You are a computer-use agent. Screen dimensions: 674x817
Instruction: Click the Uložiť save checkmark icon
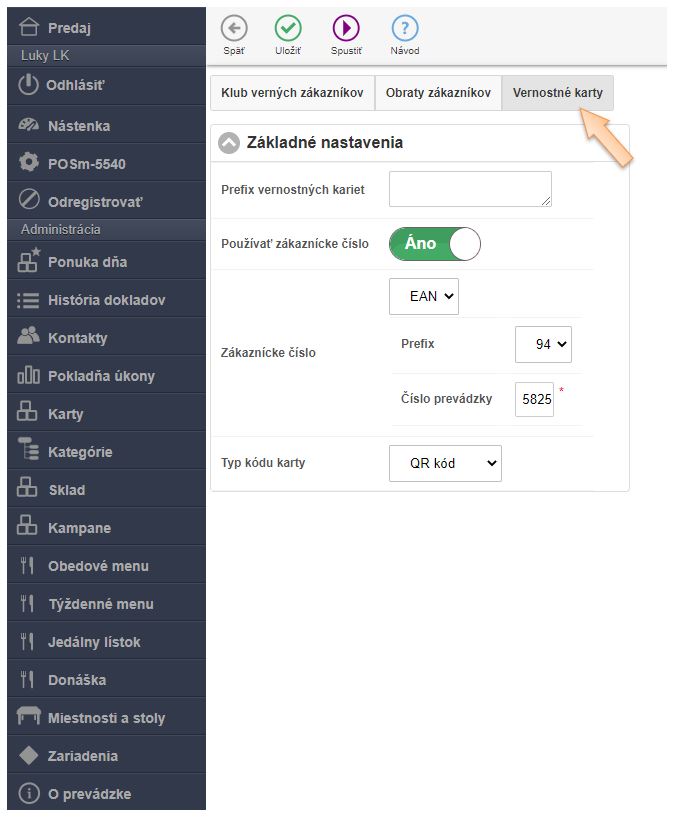288,28
